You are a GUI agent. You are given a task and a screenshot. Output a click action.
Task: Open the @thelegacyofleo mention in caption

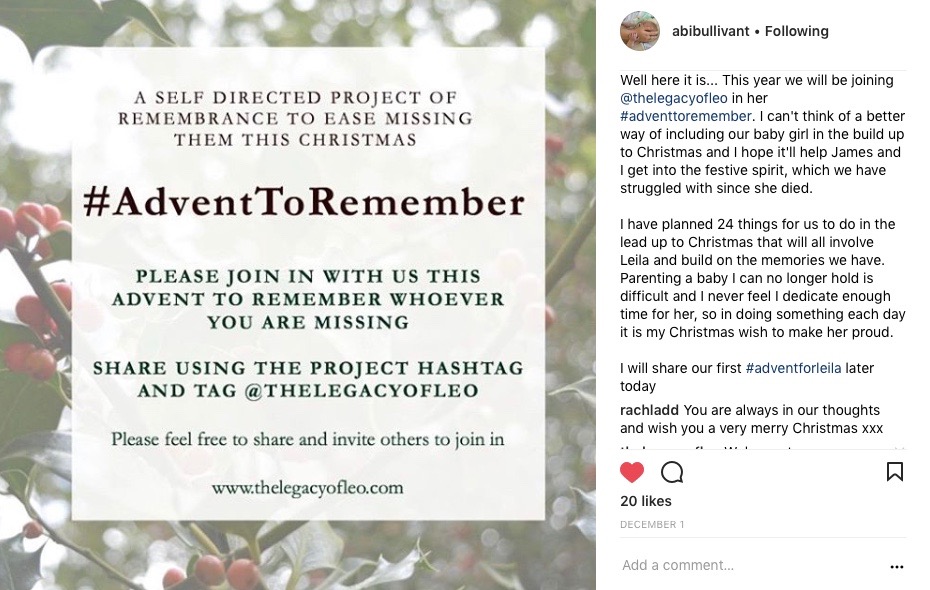click(x=674, y=98)
